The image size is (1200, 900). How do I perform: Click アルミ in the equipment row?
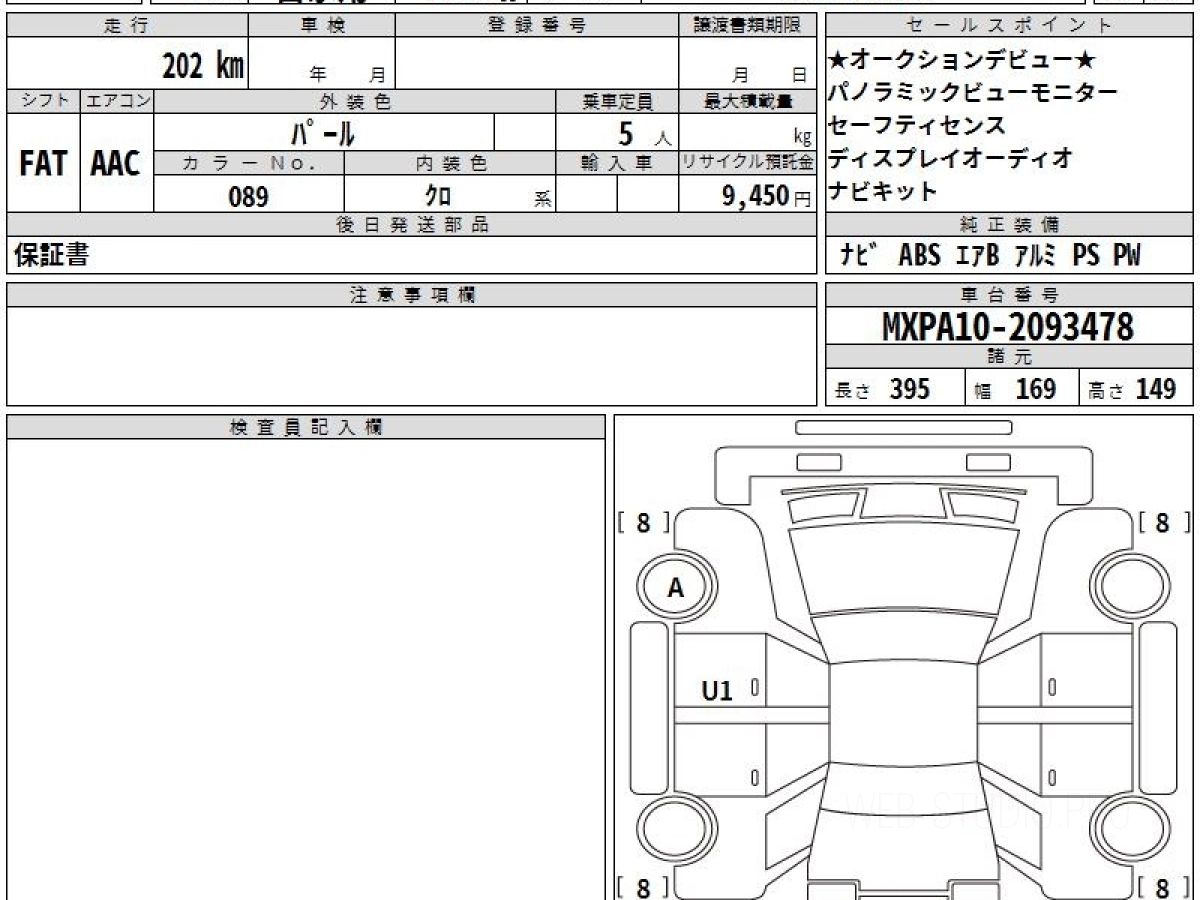pos(1035,257)
